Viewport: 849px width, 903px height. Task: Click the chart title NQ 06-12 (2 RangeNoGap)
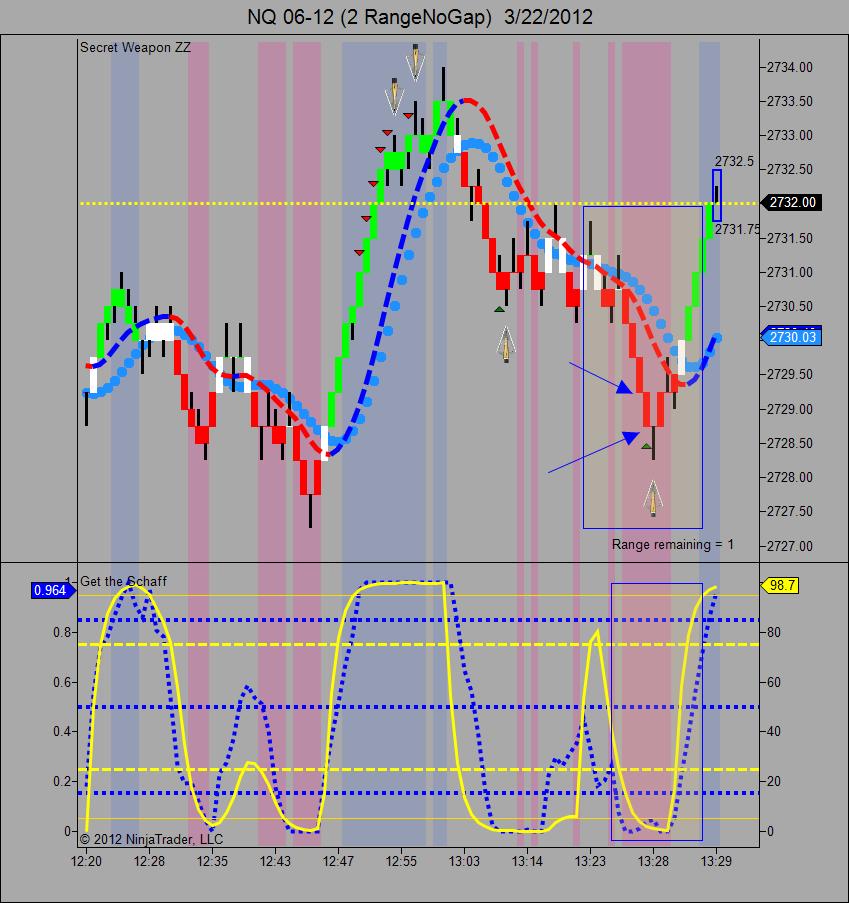pyautogui.click(x=369, y=17)
